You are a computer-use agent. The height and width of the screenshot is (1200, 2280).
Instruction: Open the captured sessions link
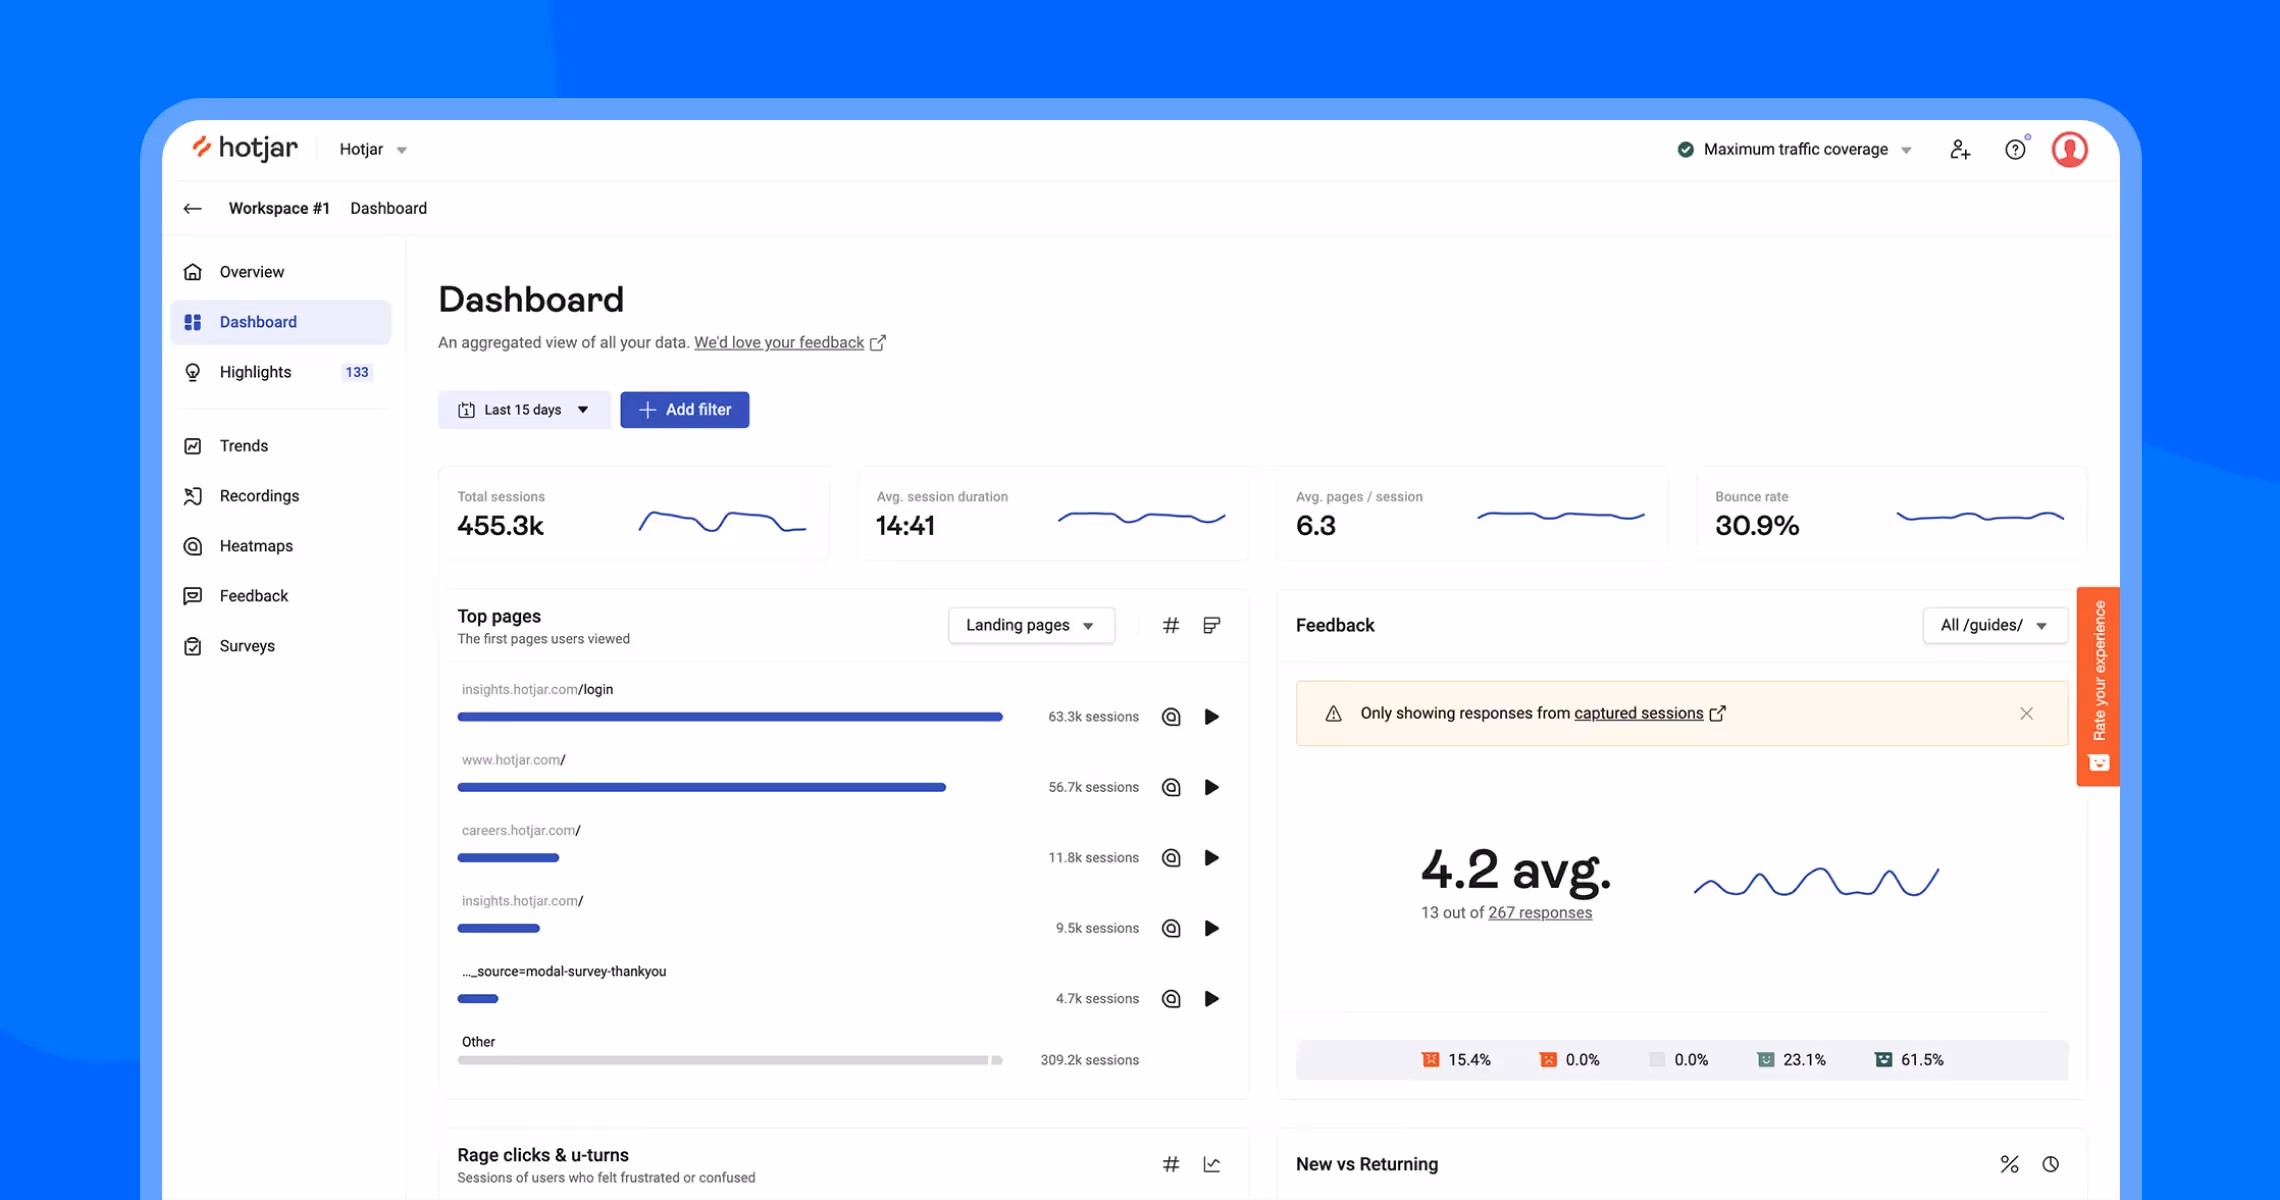point(1638,713)
